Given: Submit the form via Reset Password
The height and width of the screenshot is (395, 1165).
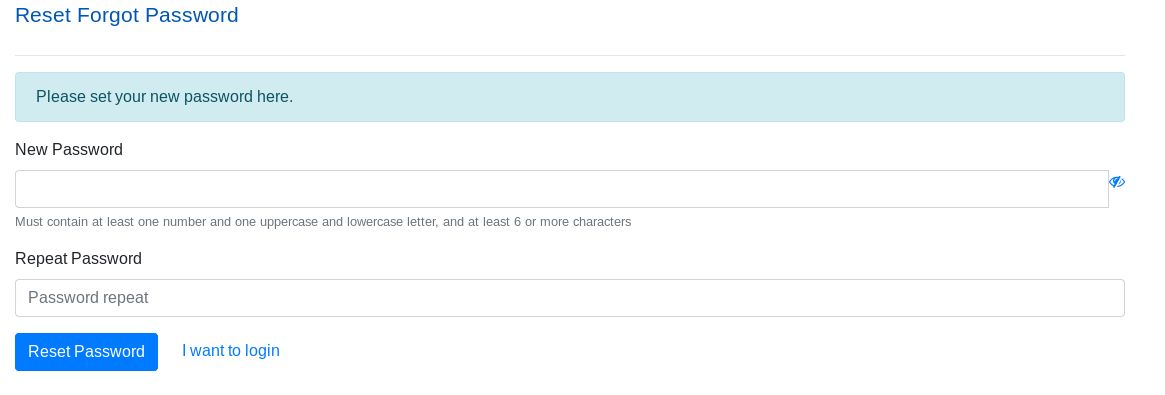Looking at the screenshot, I should (x=86, y=351).
